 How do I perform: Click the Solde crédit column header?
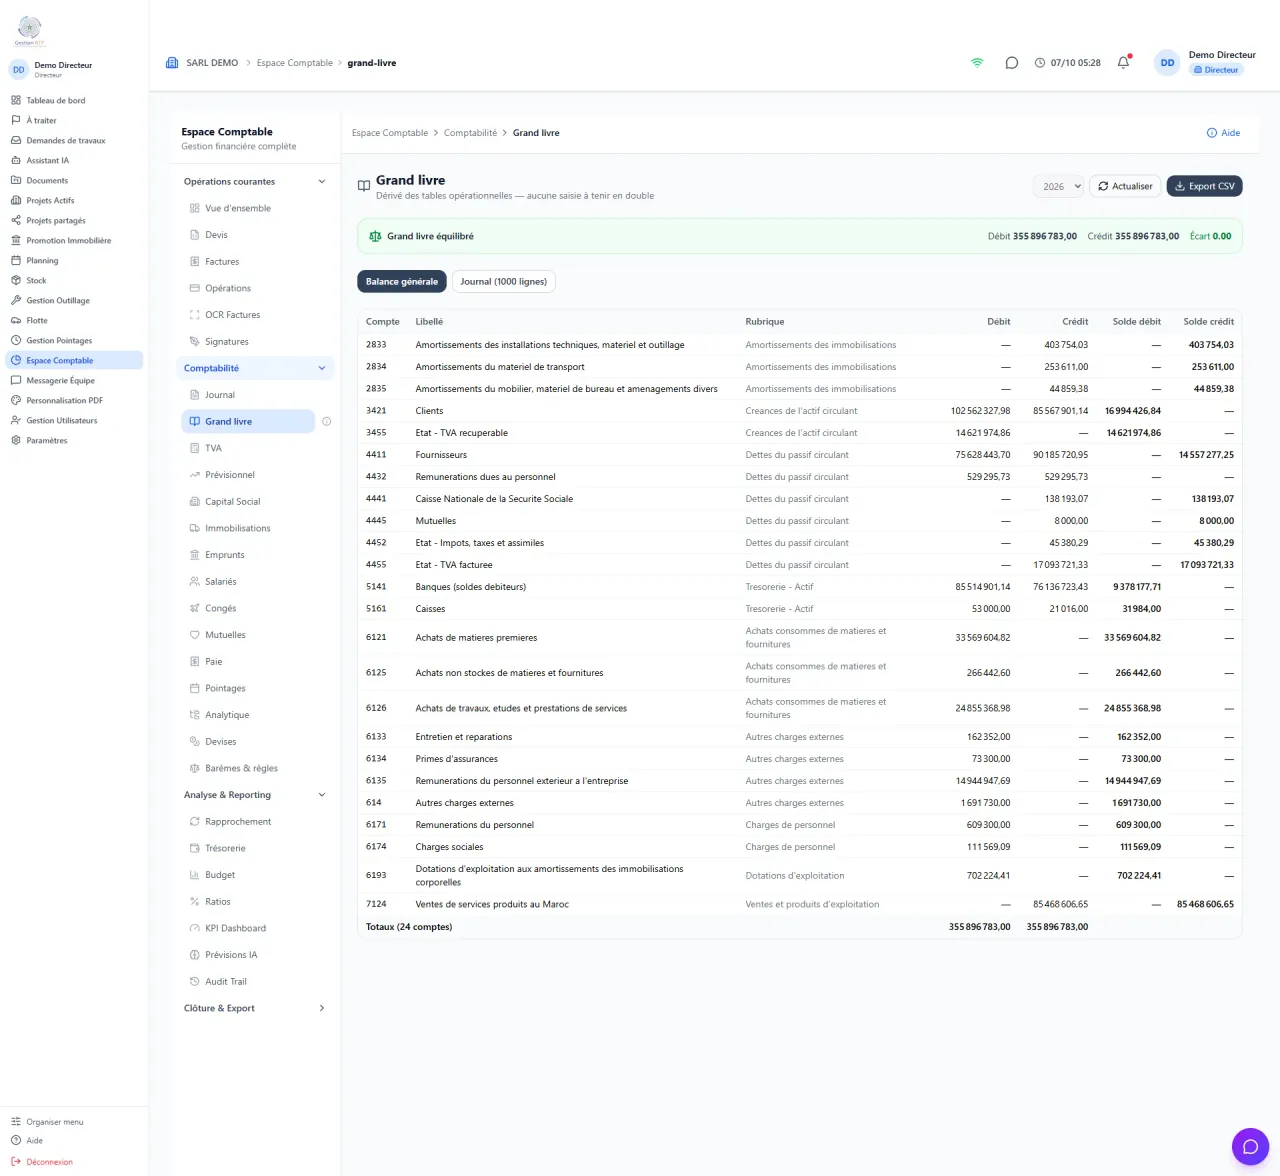(1208, 322)
